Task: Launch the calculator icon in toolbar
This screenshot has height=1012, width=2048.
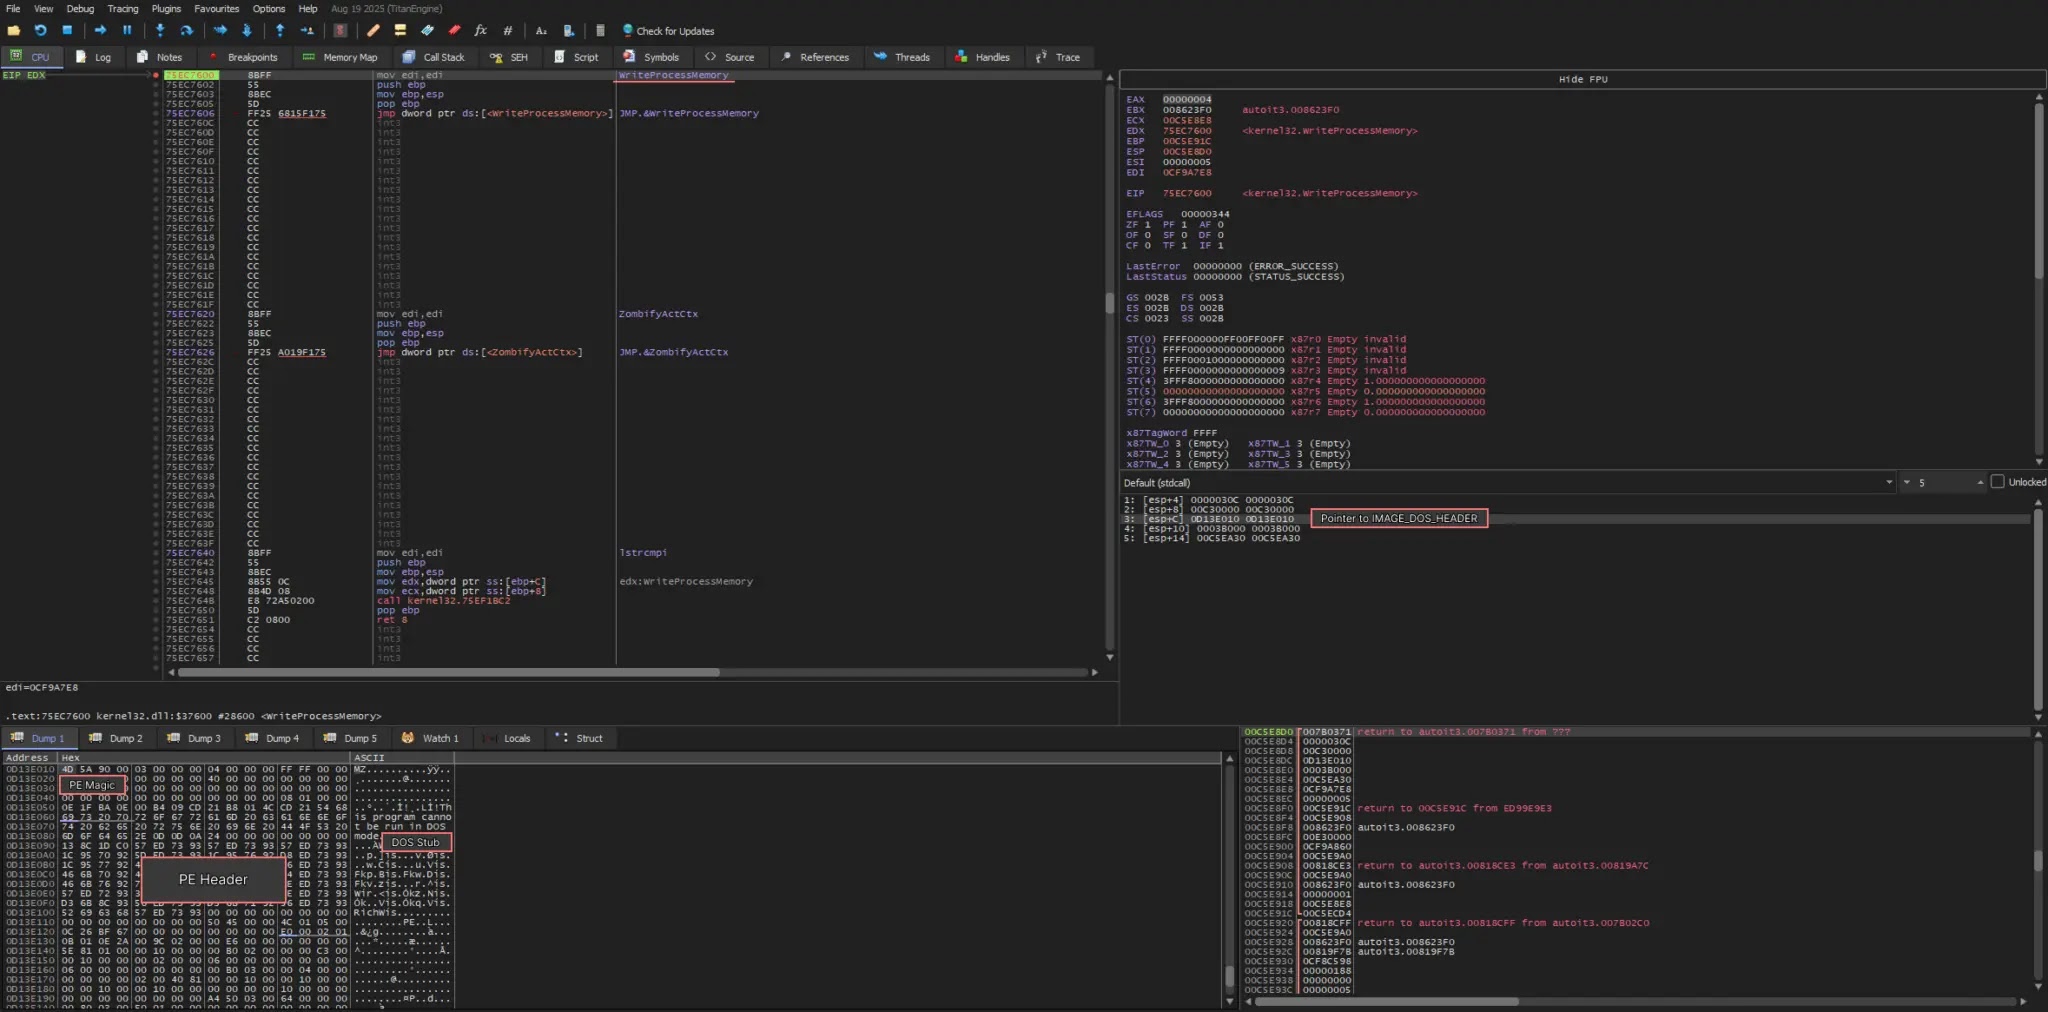Action: pyautogui.click(x=600, y=31)
